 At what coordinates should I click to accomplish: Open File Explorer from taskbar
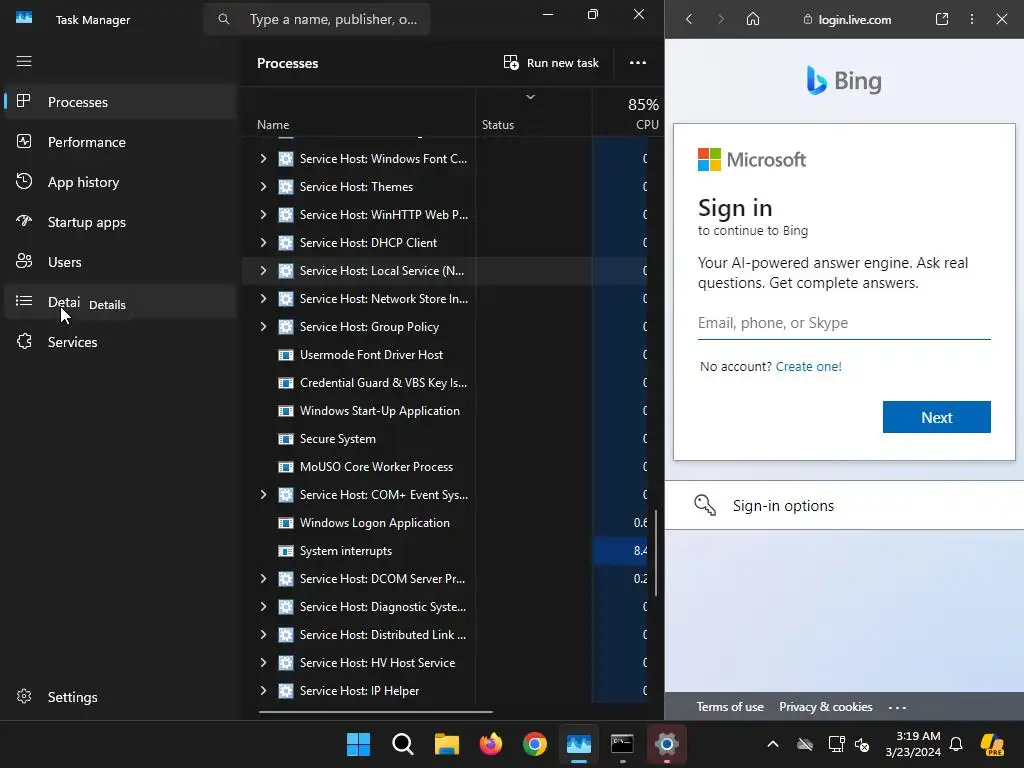tap(447, 744)
